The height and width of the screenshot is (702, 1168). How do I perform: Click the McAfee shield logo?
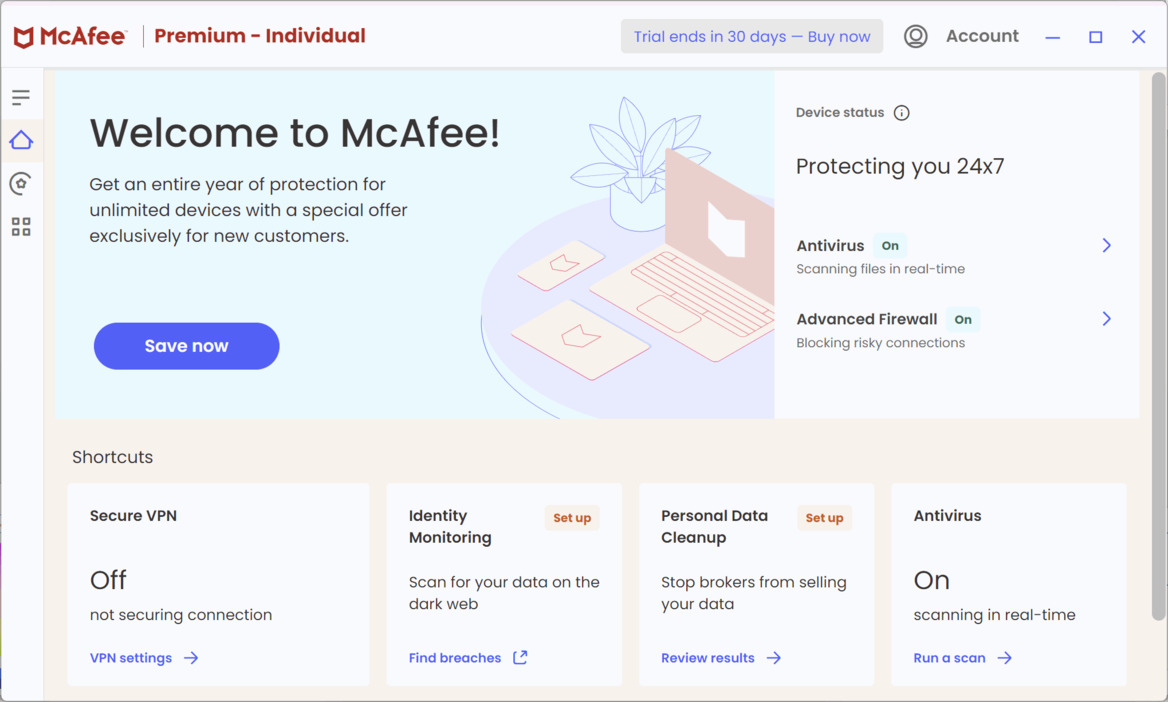(x=24, y=37)
